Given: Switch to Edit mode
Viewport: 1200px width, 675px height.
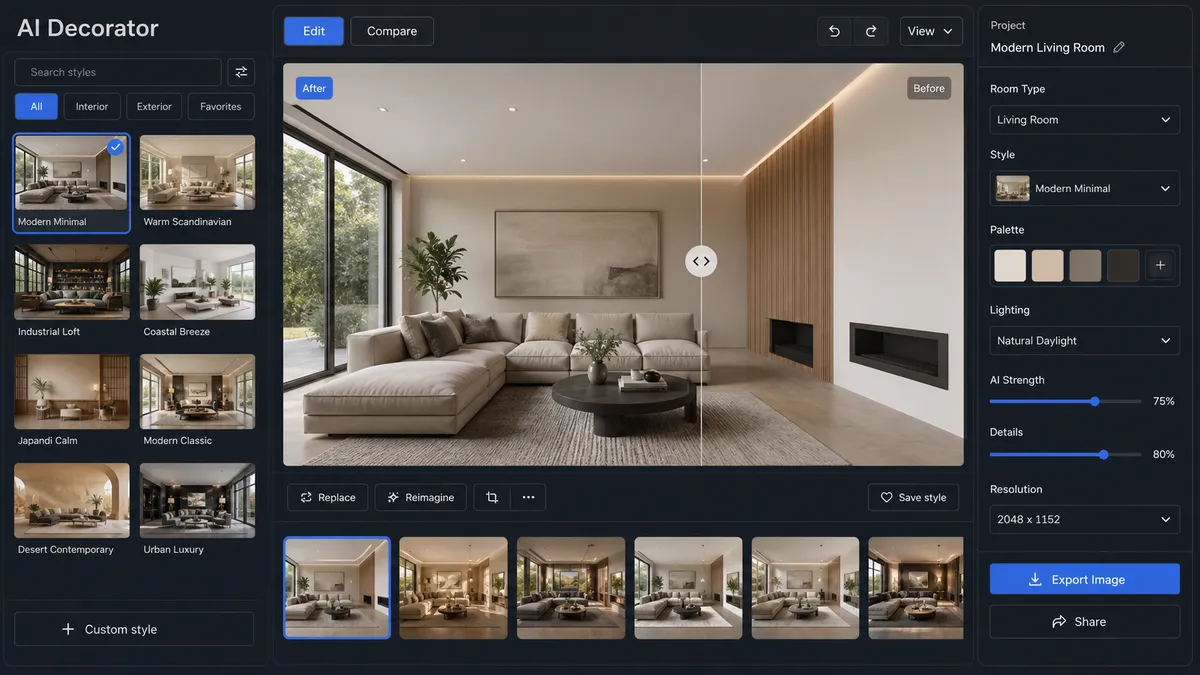Looking at the screenshot, I should tap(314, 31).
